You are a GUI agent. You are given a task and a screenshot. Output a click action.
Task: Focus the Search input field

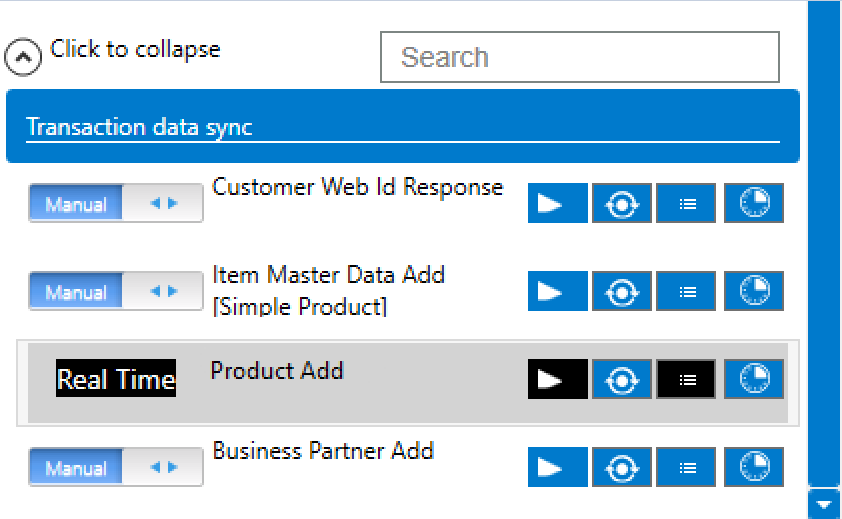[x=579, y=57]
